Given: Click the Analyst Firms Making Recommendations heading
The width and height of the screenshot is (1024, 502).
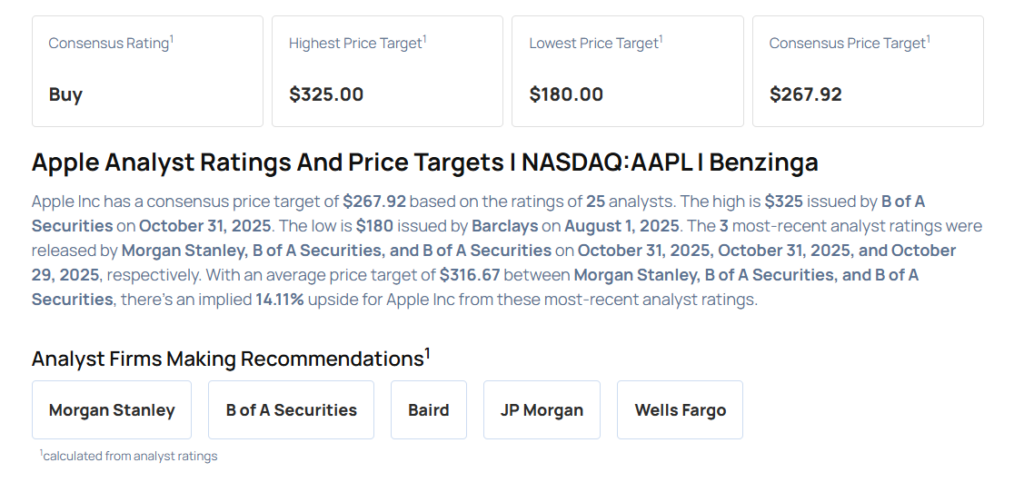Looking at the screenshot, I should click(x=226, y=359).
